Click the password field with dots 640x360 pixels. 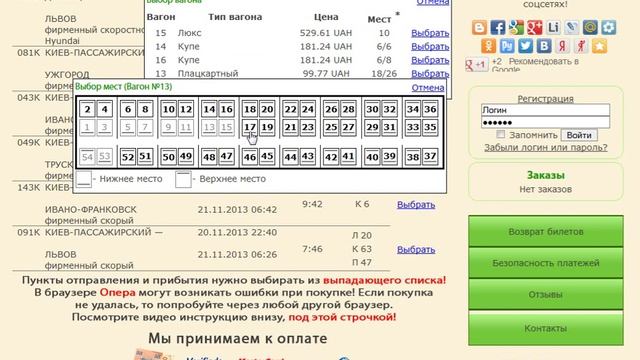point(545,122)
